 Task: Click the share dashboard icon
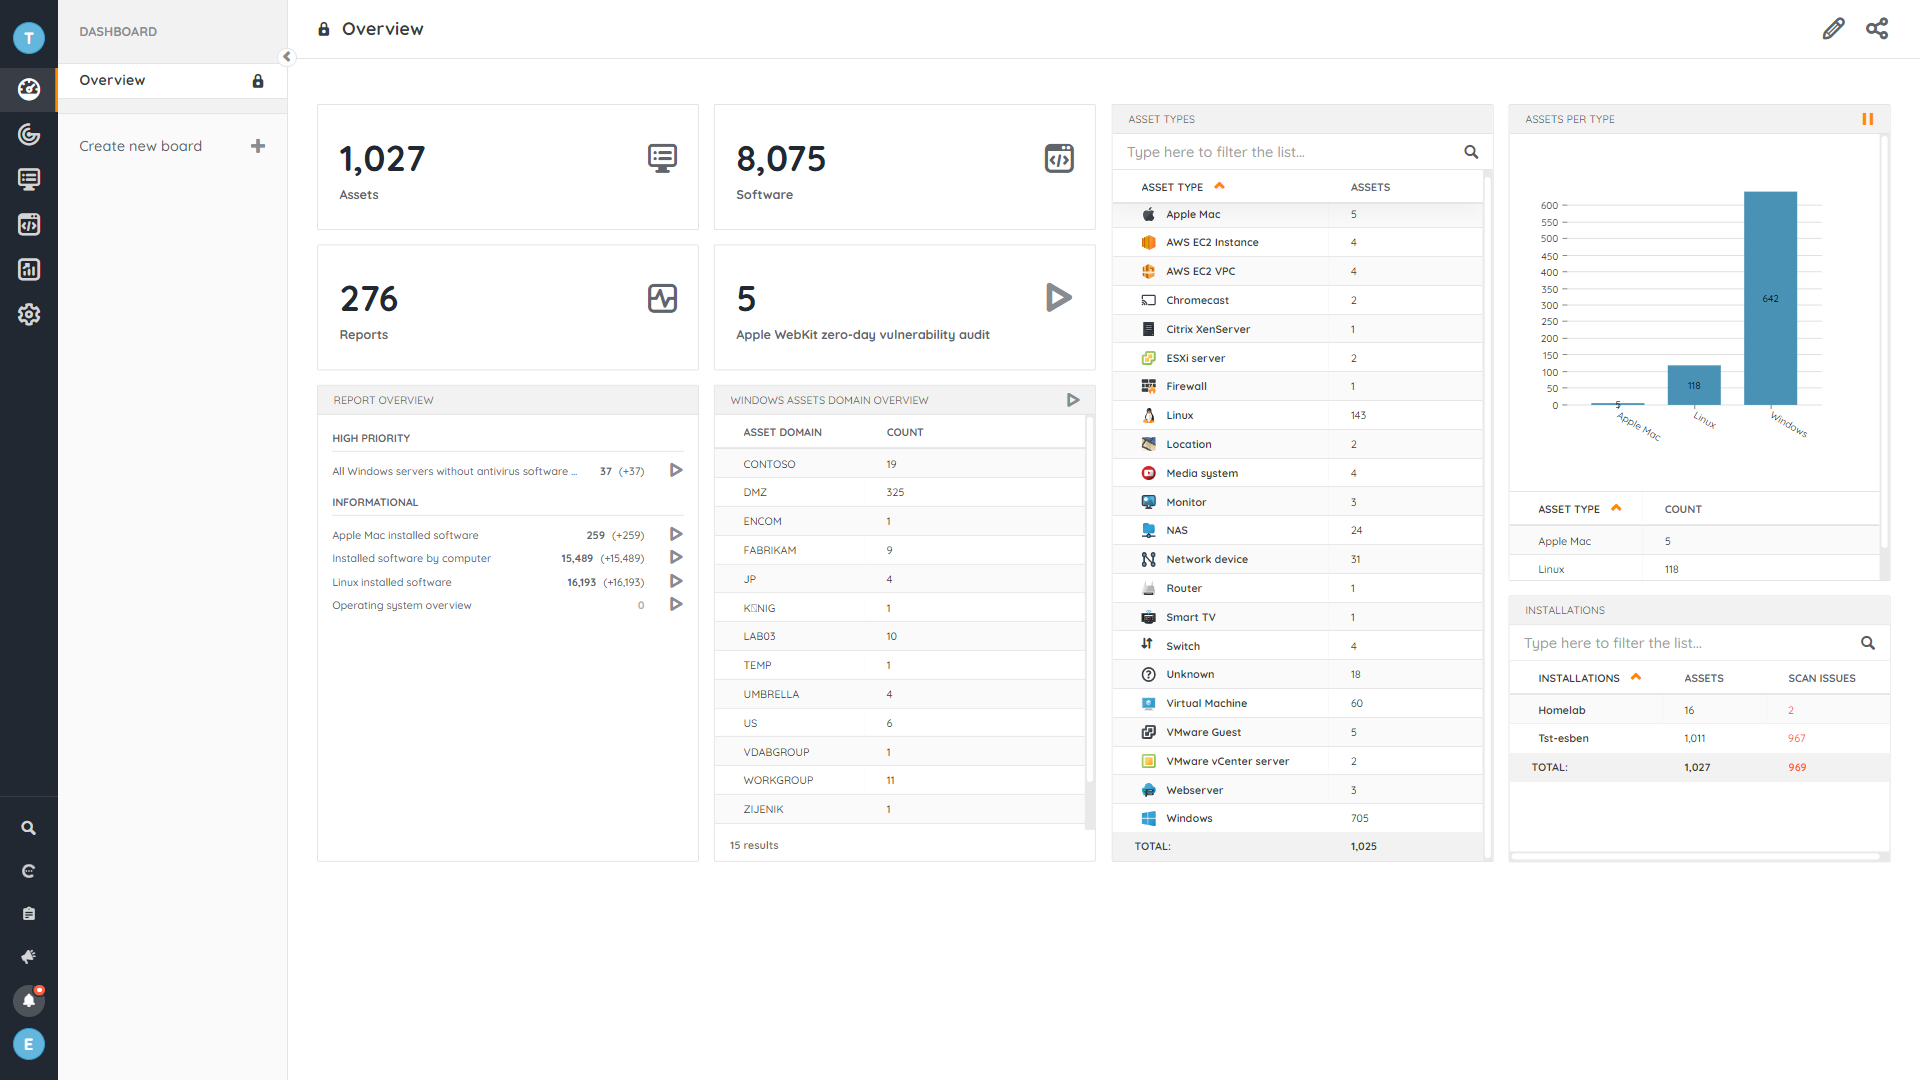click(x=1877, y=29)
